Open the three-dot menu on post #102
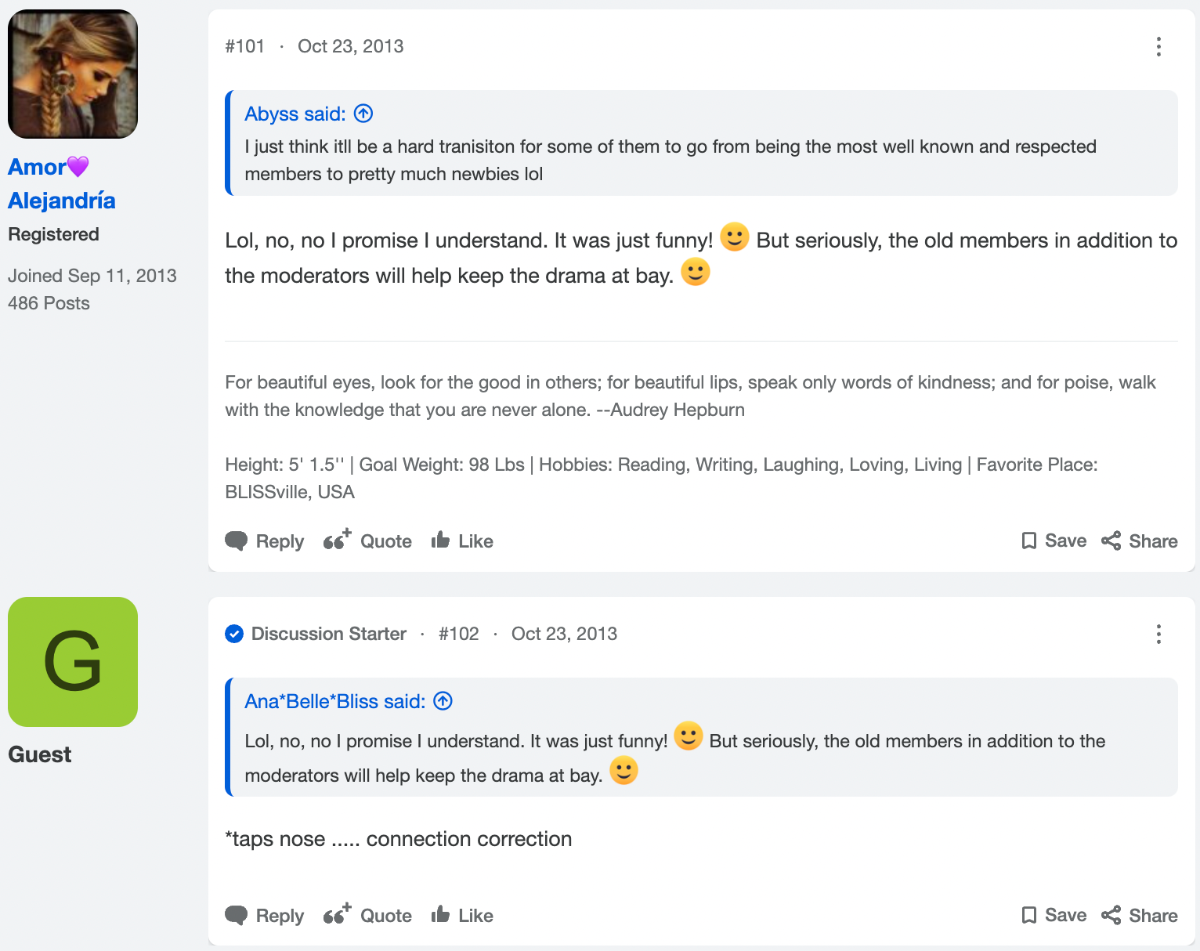Viewport: 1200px width, 951px height. pyautogui.click(x=1158, y=634)
